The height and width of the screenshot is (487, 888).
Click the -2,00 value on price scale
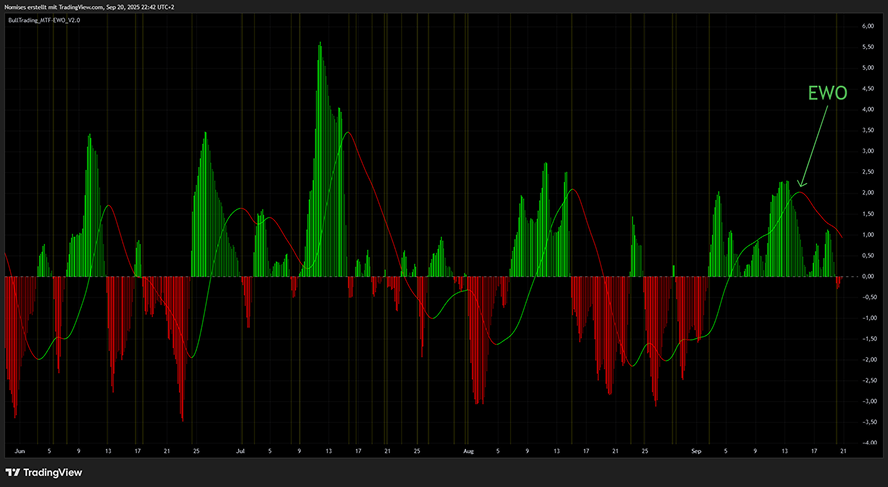point(865,359)
